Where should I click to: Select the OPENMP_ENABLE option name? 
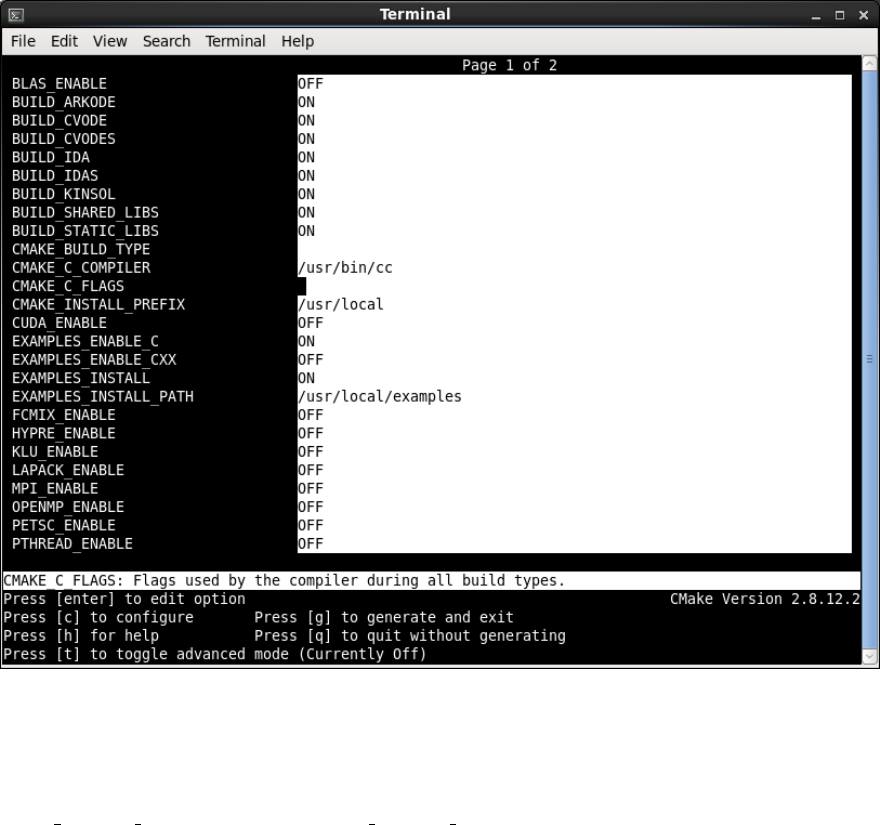(x=68, y=507)
